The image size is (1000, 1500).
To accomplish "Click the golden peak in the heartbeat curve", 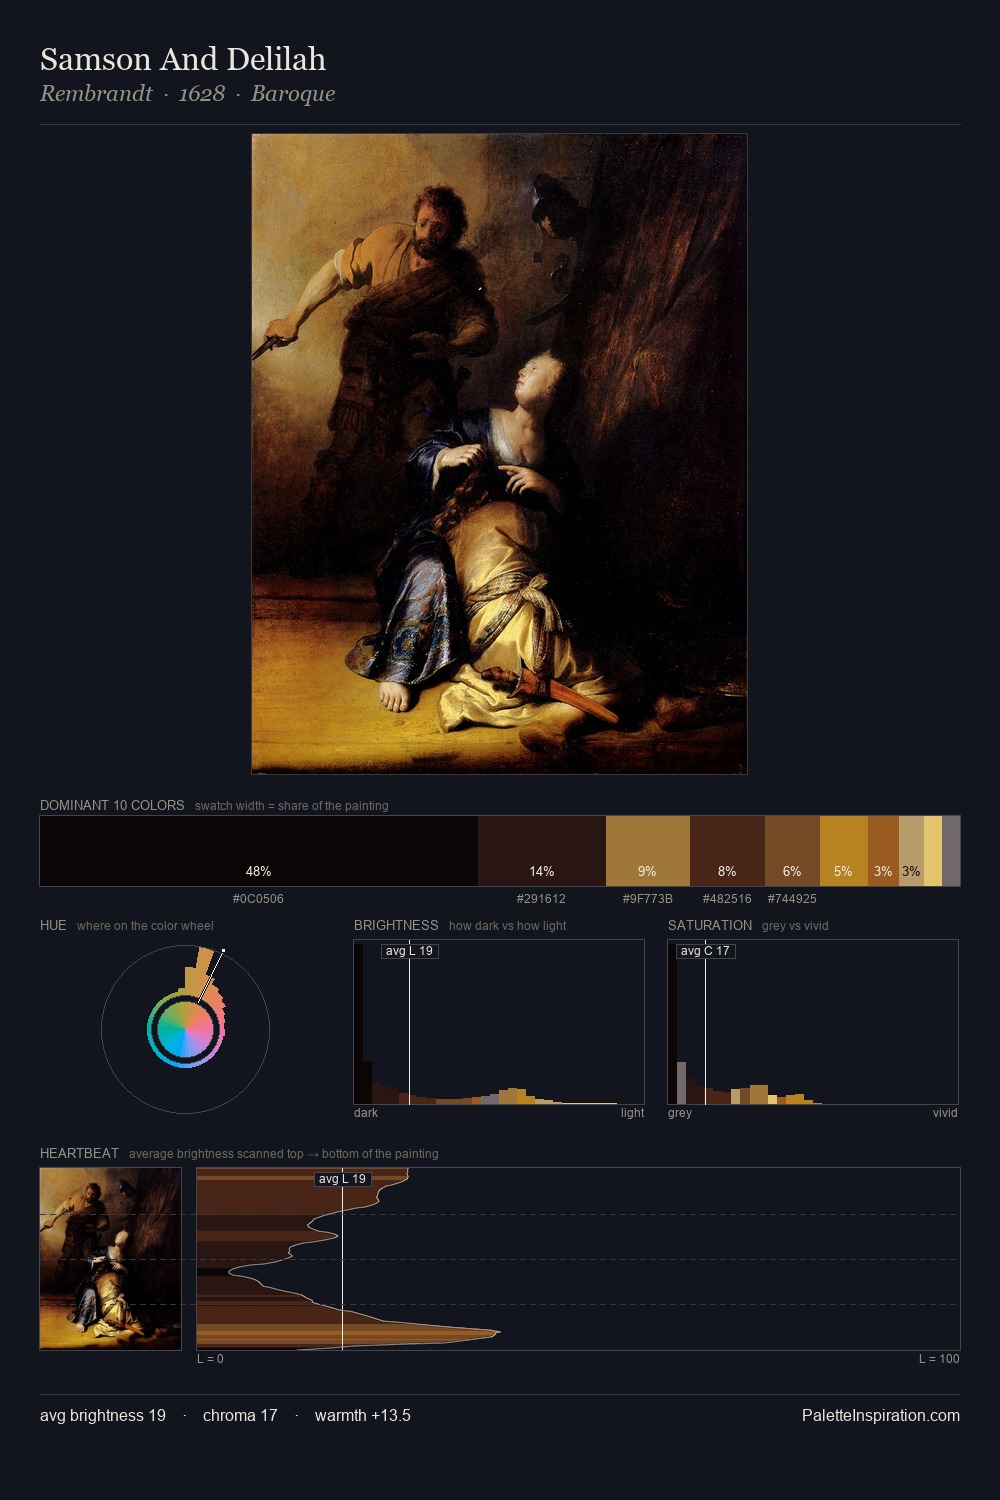I will coord(497,1332).
